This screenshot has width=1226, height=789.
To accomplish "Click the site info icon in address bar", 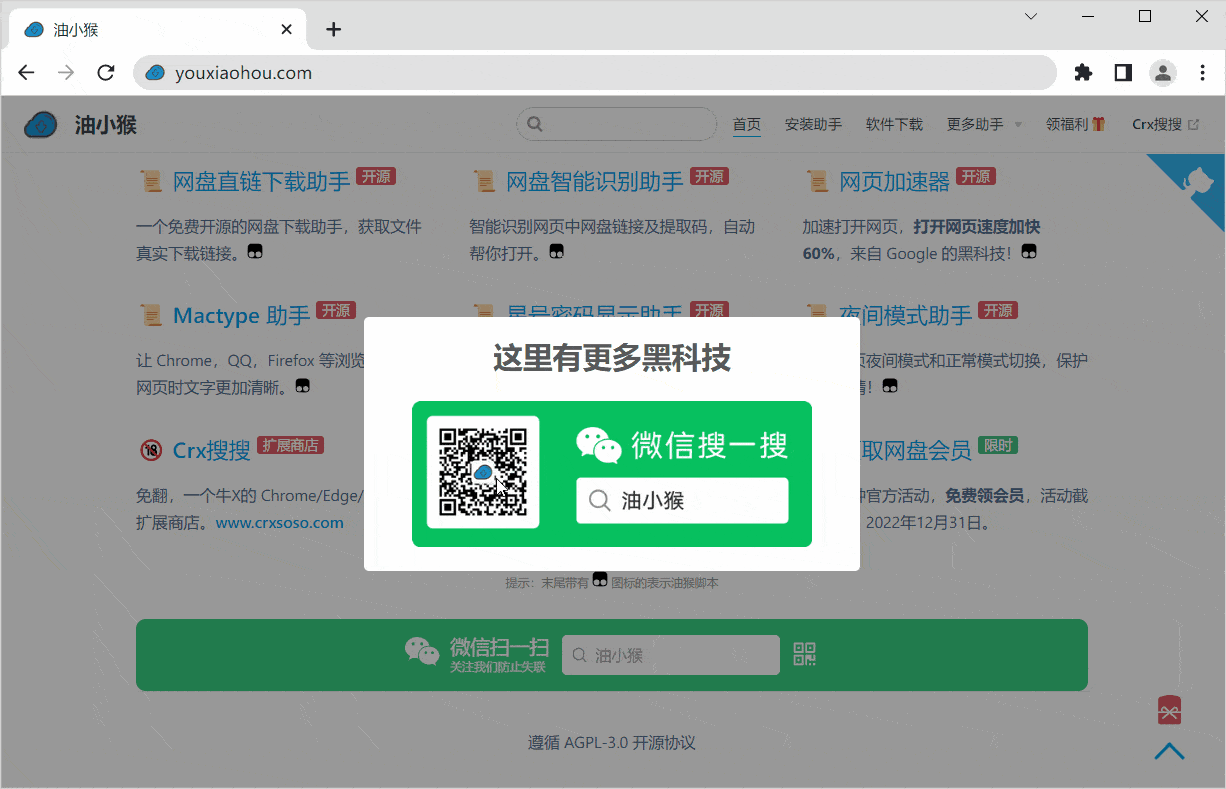I will 155,73.
